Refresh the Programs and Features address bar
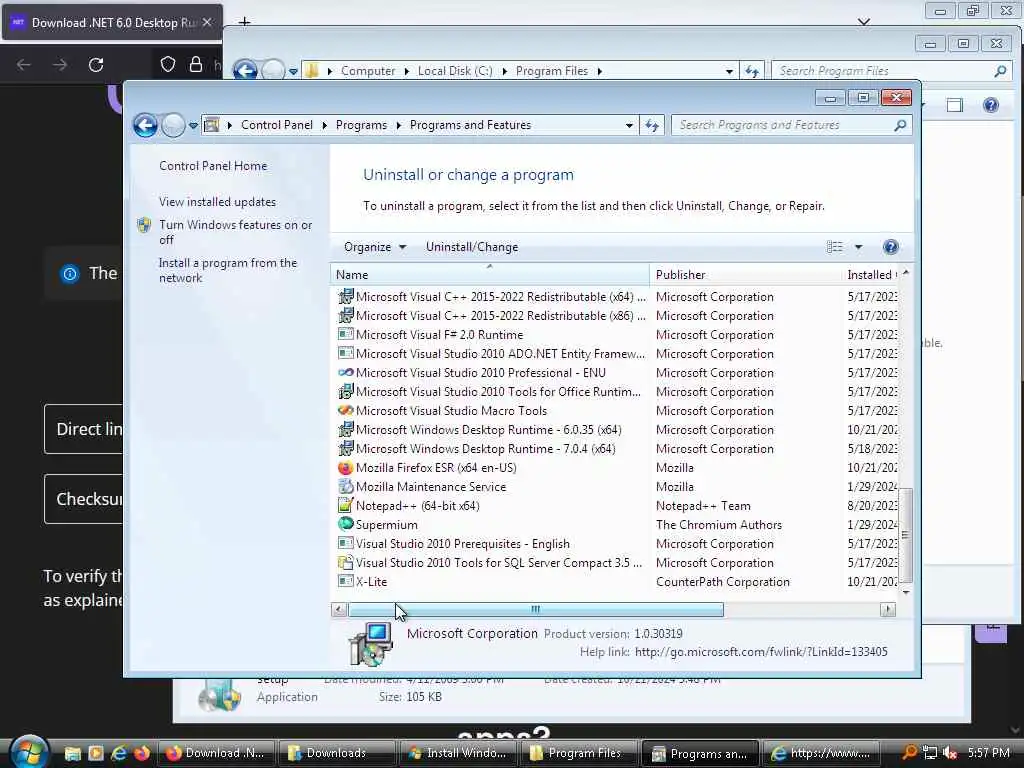 [x=652, y=125]
